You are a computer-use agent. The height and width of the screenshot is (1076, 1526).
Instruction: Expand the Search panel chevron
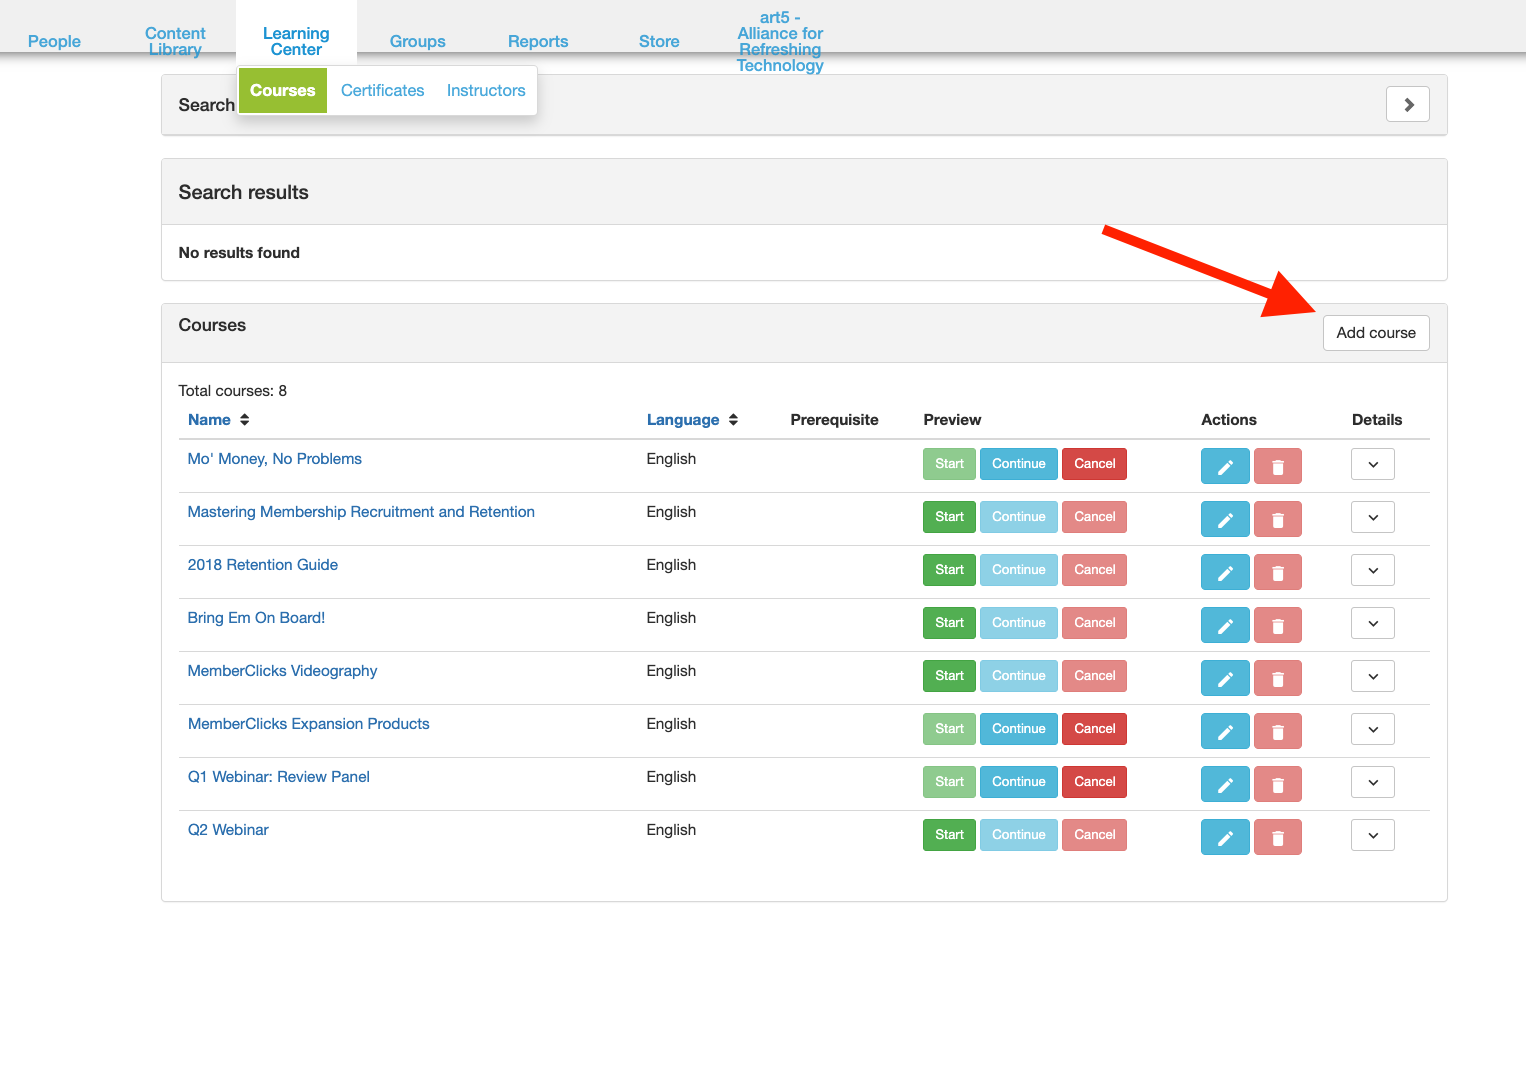1407,104
